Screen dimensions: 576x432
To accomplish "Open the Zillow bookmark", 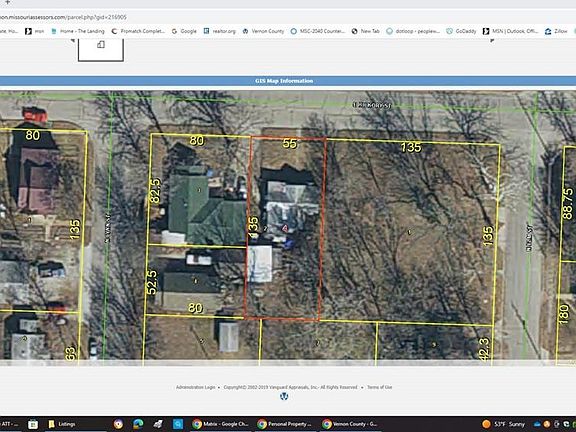I will pyautogui.click(x=556, y=31).
